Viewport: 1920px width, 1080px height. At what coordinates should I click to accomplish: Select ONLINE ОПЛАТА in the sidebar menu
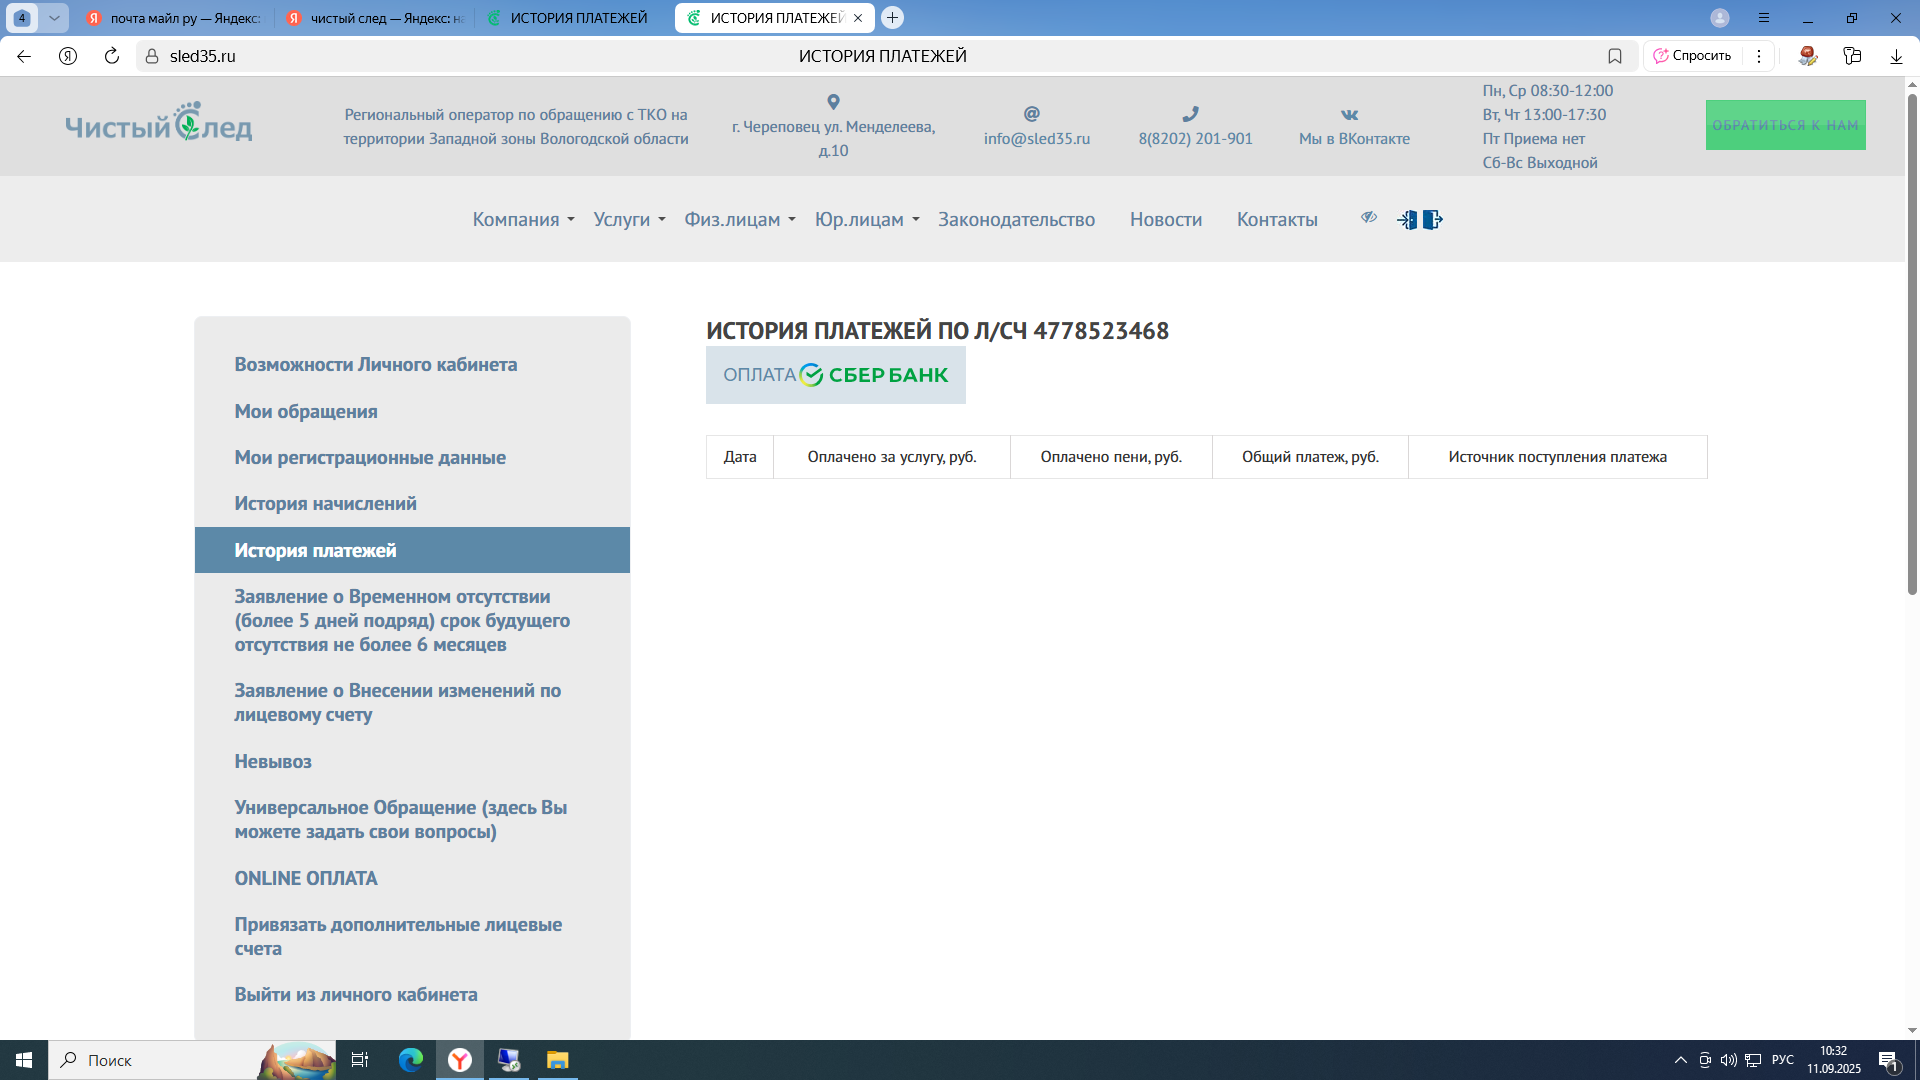click(x=306, y=879)
